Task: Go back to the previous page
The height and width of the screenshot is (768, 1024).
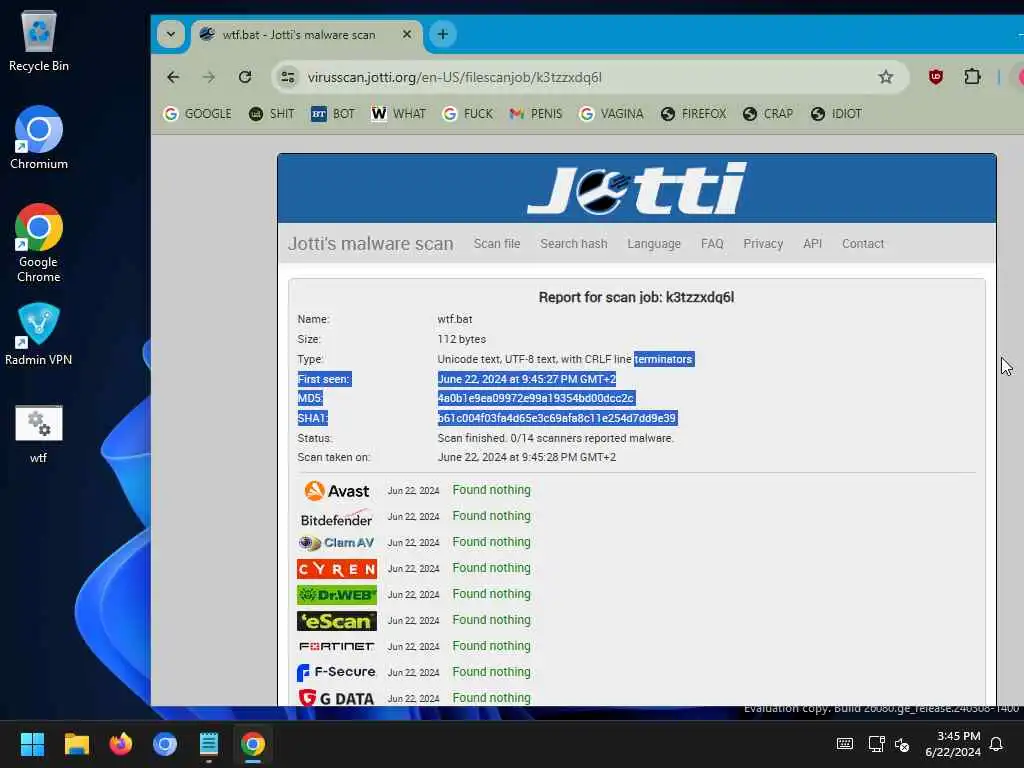Action: pos(173,77)
